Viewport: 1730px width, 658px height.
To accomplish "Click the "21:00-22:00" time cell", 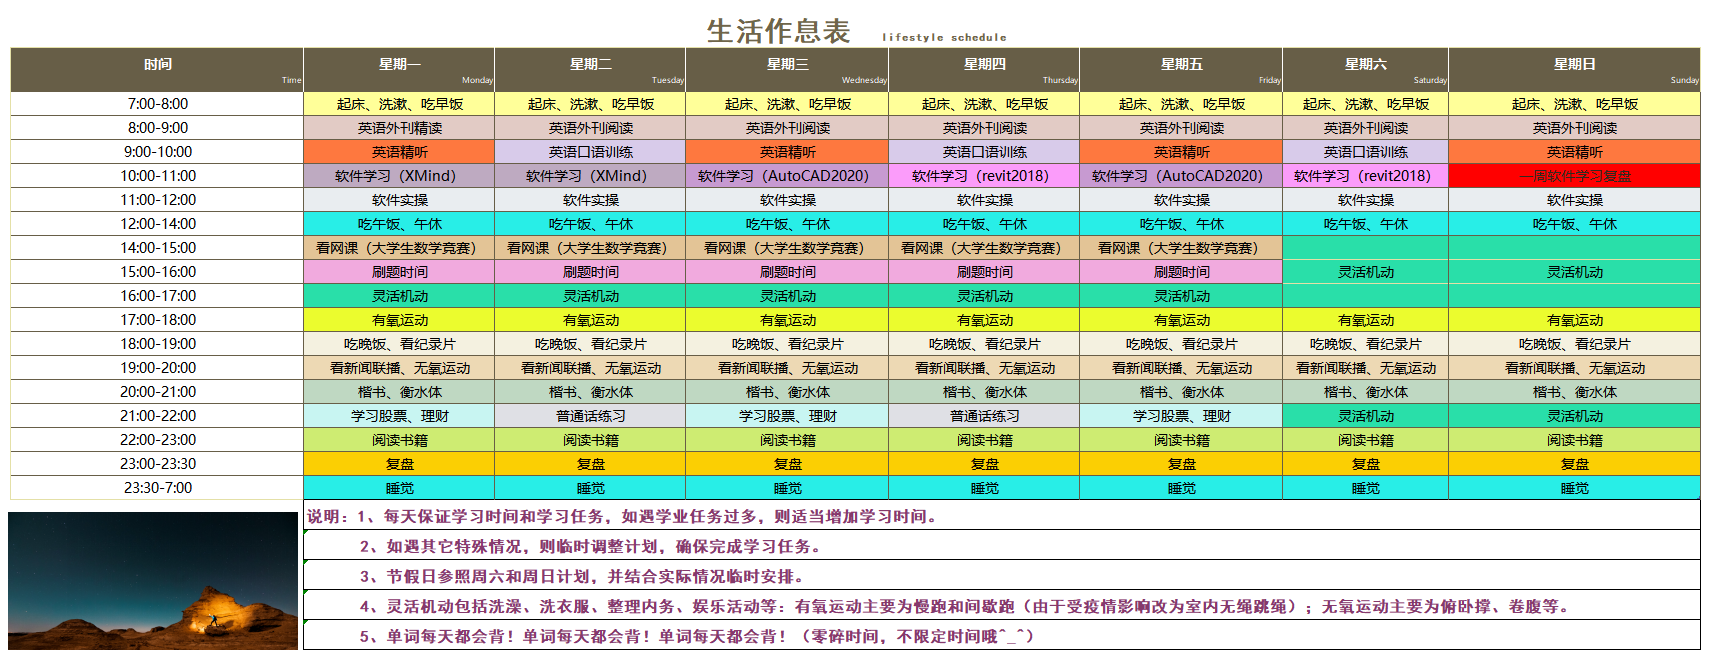I will (x=157, y=416).
